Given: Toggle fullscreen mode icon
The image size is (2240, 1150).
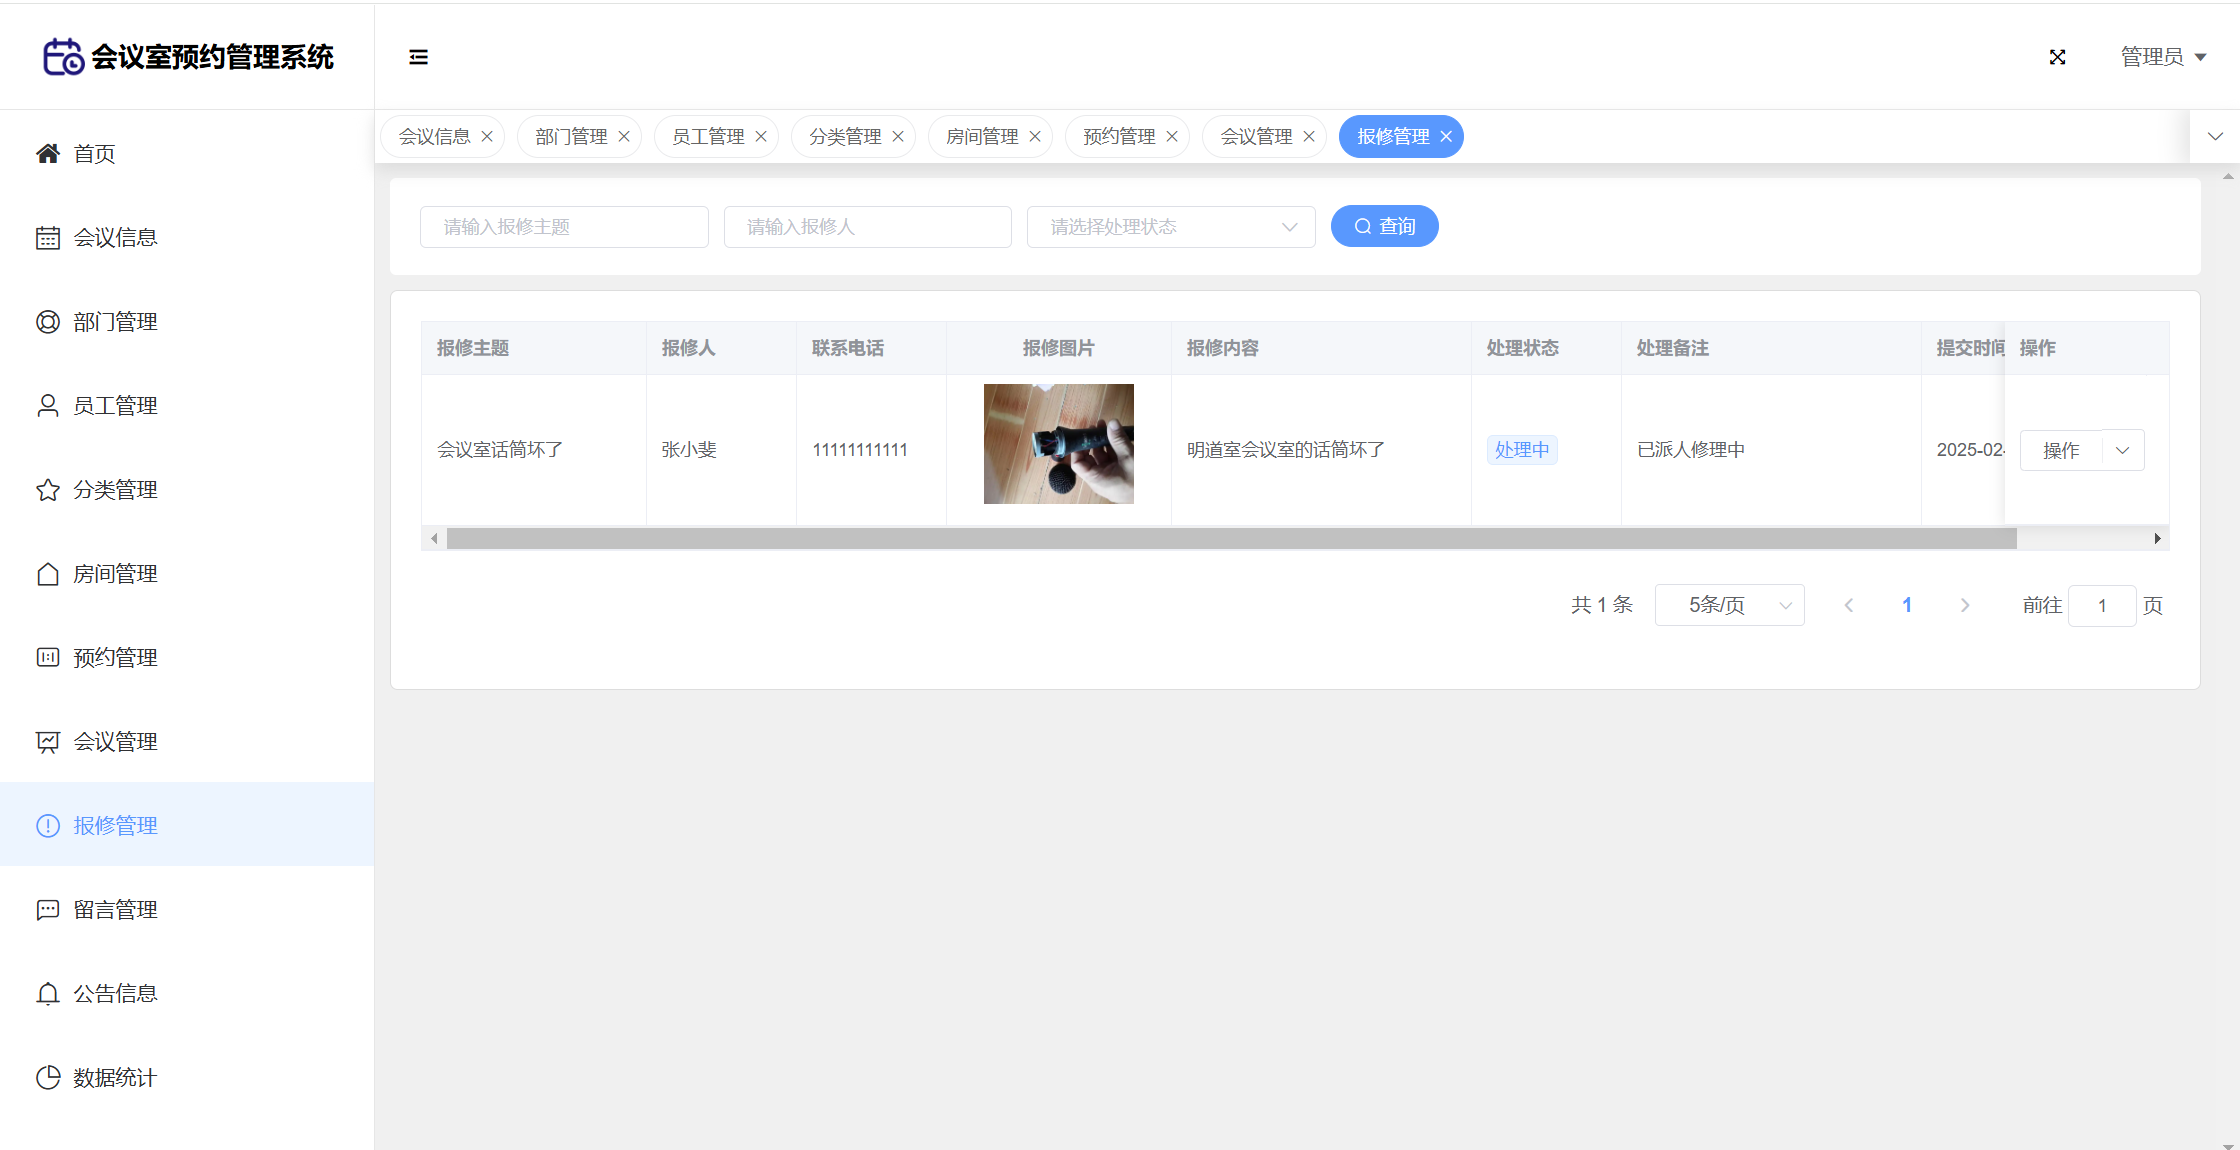Looking at the screenshot, I should [2057, 57].
